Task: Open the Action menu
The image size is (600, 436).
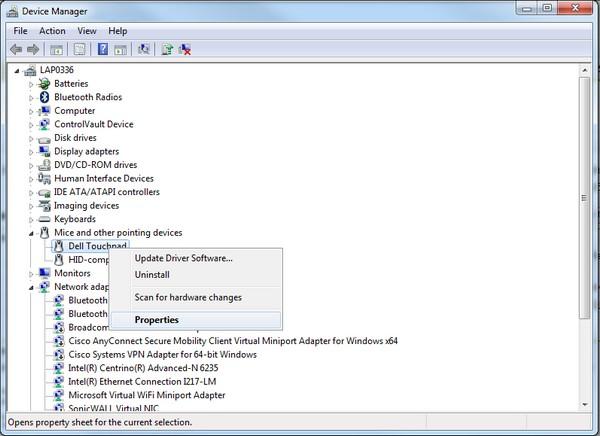Action: point(52,31)
